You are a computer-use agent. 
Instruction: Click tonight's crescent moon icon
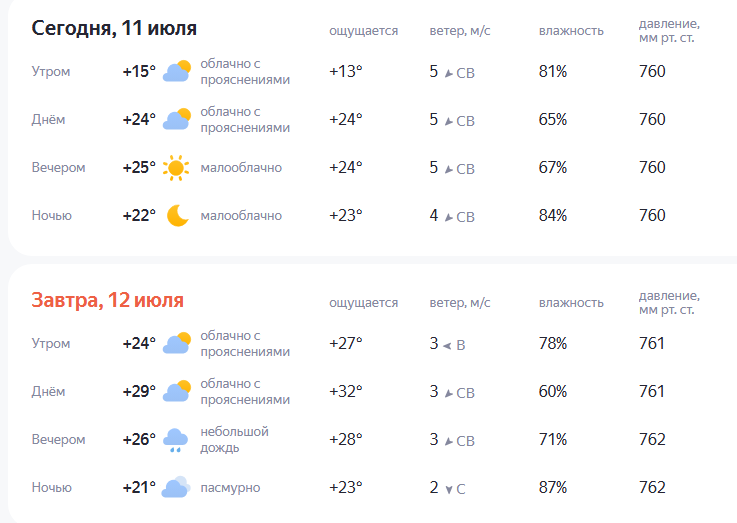177,216
